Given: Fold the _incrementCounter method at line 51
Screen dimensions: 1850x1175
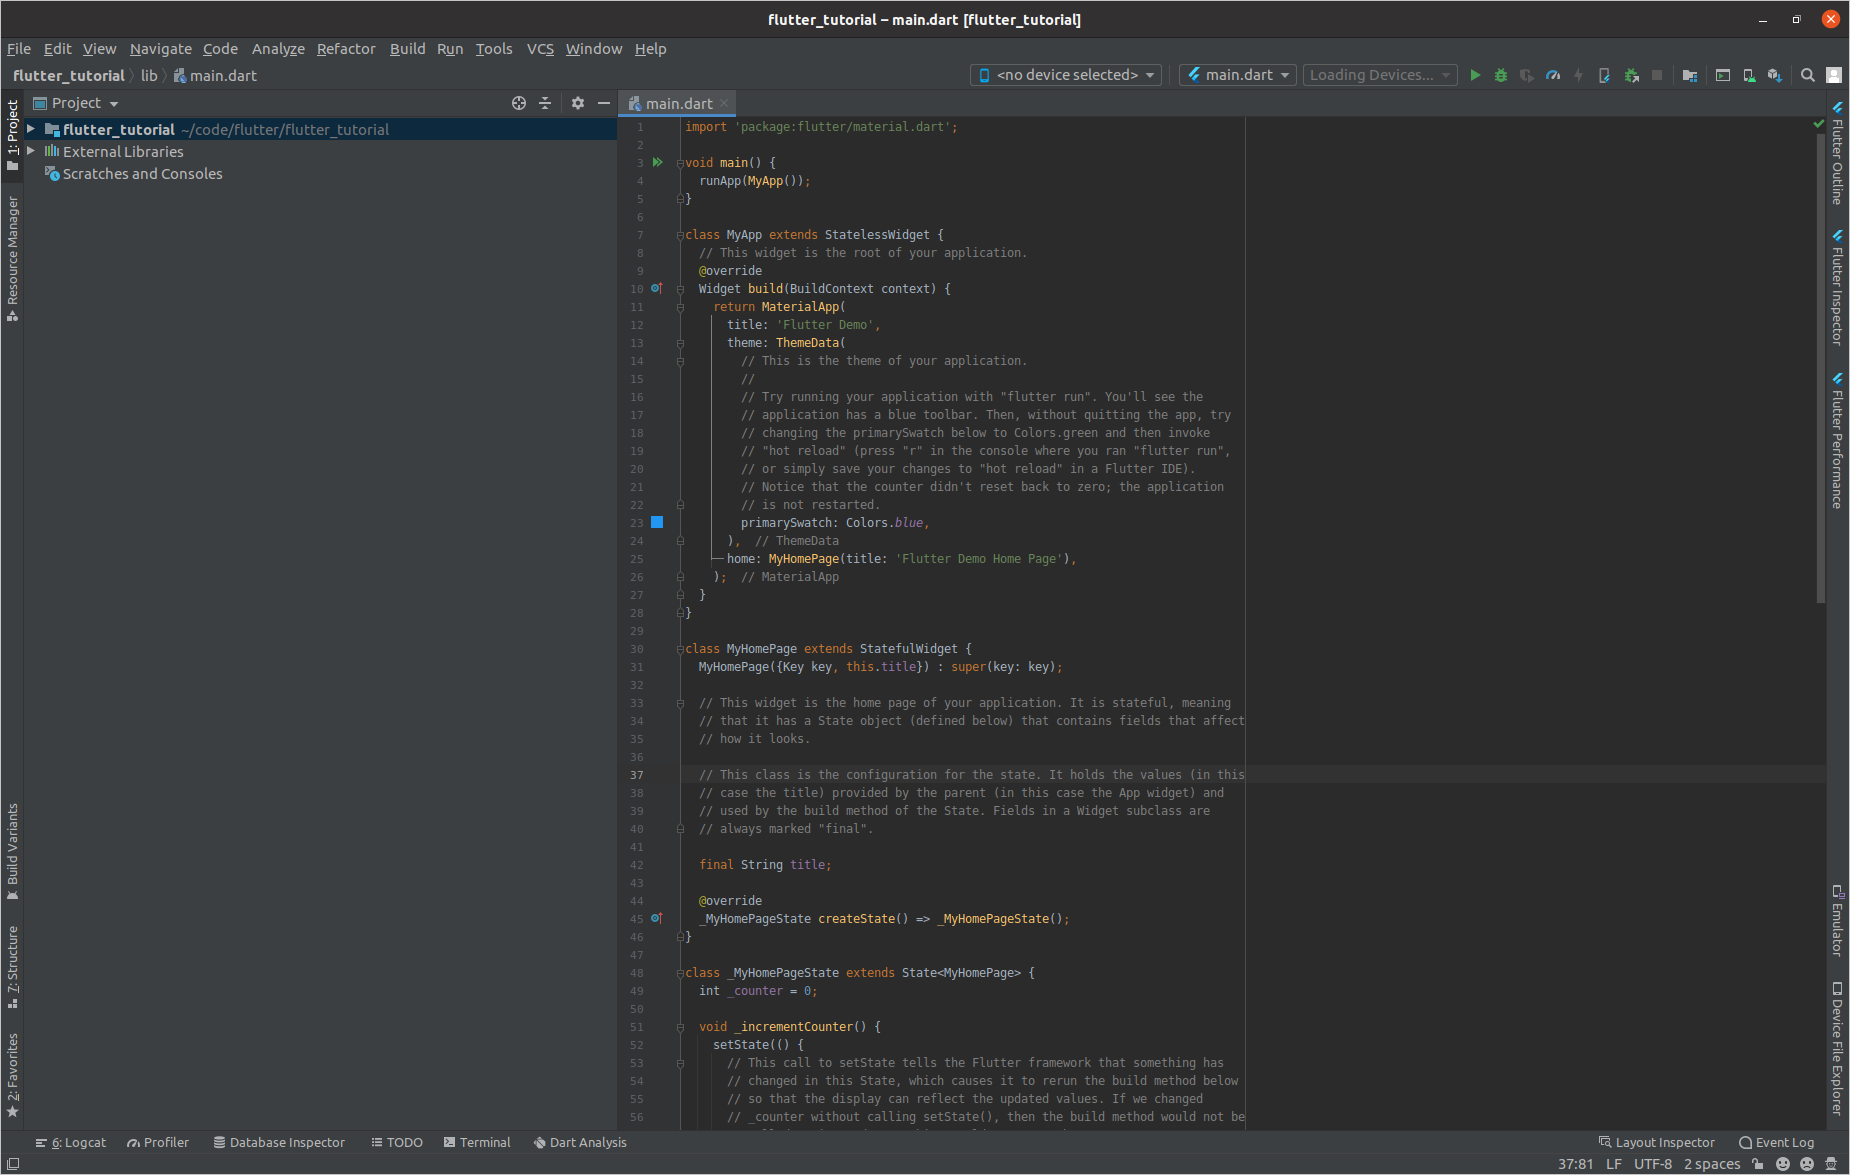Looking at the screenshot, I should (680, 1027).
